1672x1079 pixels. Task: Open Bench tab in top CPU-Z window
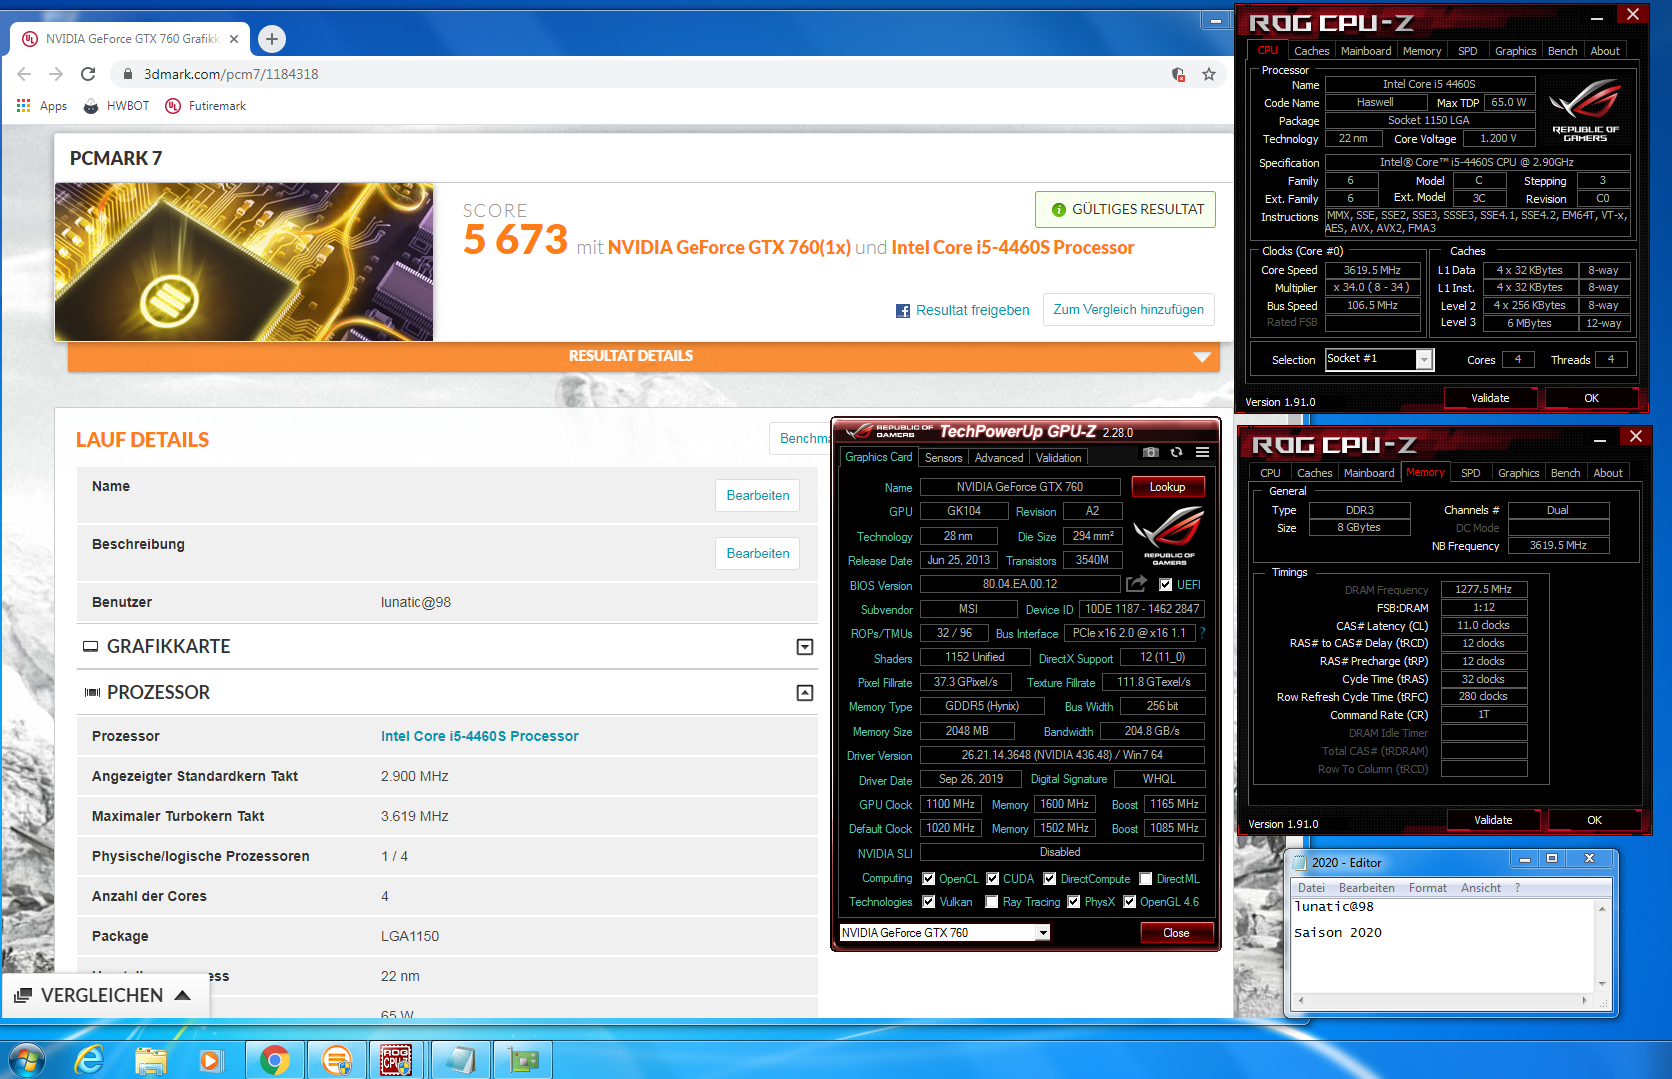coord(1562,51)
